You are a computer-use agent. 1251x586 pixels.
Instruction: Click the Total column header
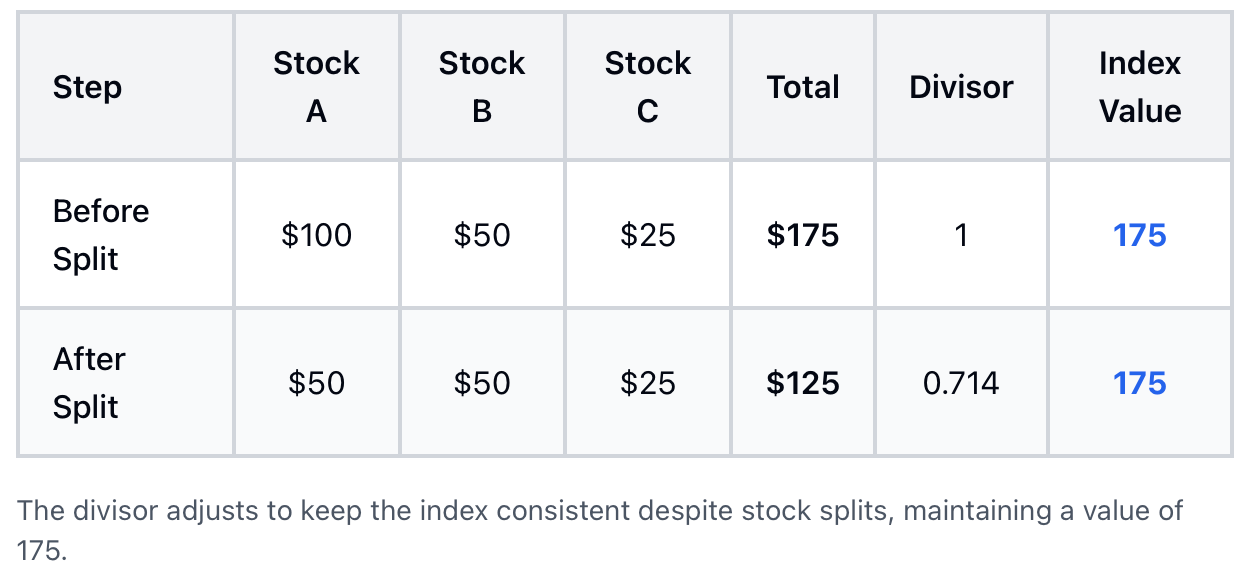(x=803, y=87)
